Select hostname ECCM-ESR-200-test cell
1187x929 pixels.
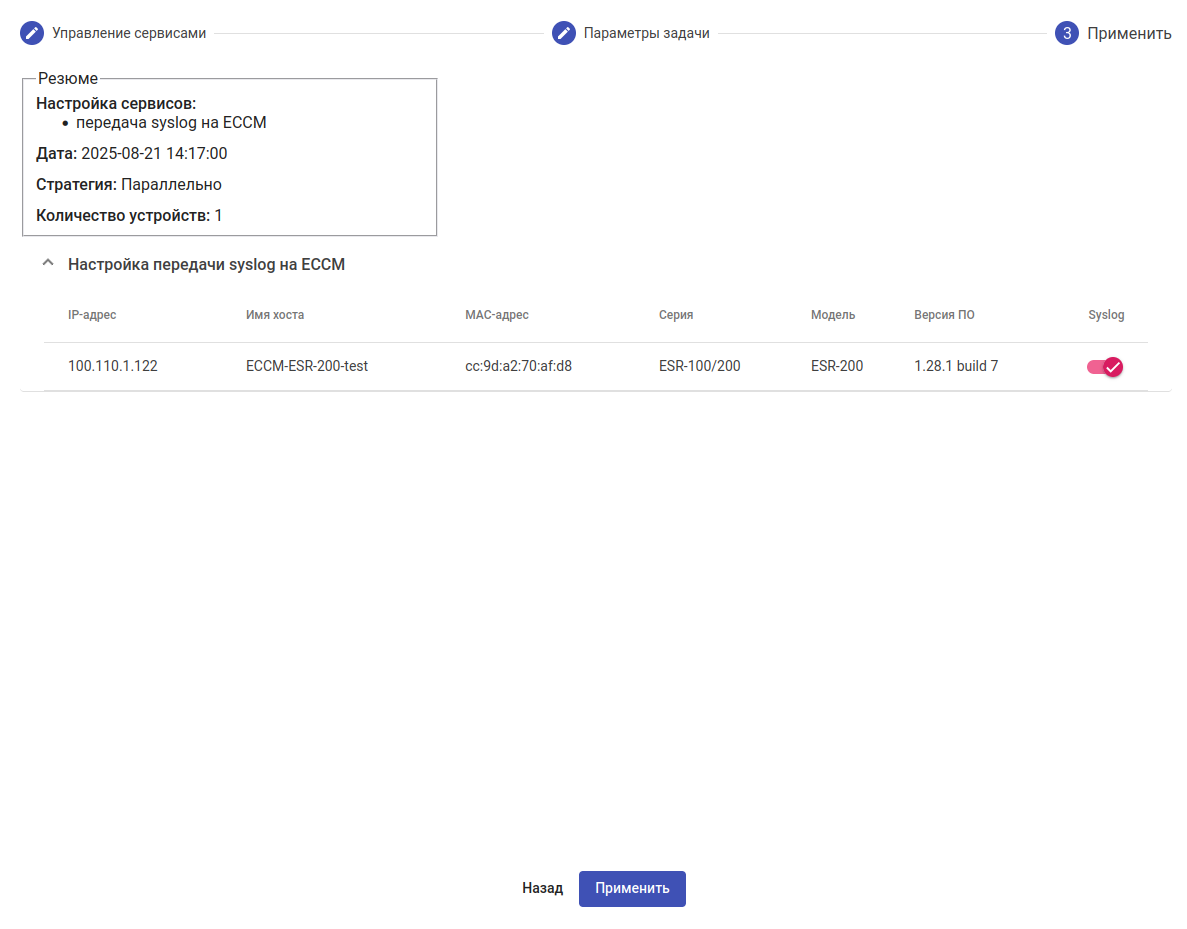point(307,366)
